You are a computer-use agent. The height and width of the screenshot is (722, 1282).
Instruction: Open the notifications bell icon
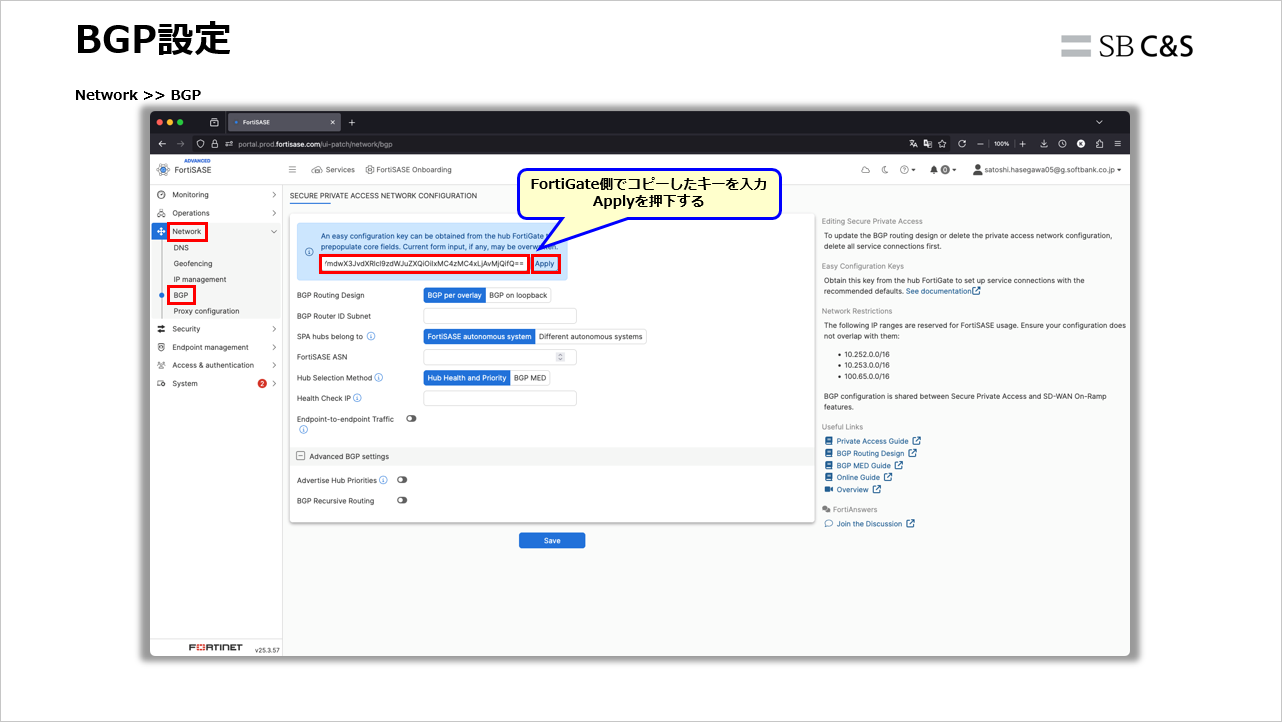pyautogui.click(x=934, y=170)
